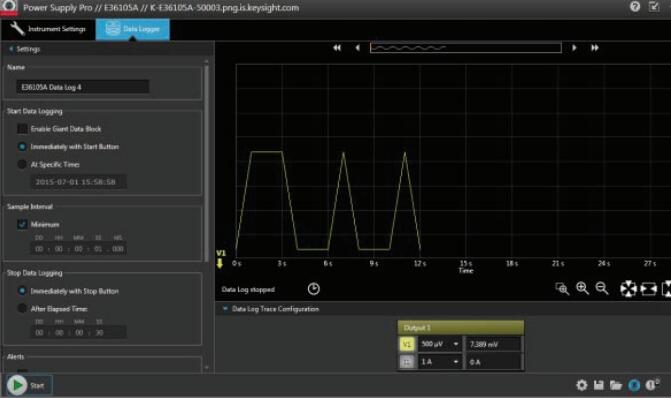Open the help question mark icon
This screenshot has width=671, height=398.
click(635, 6)
